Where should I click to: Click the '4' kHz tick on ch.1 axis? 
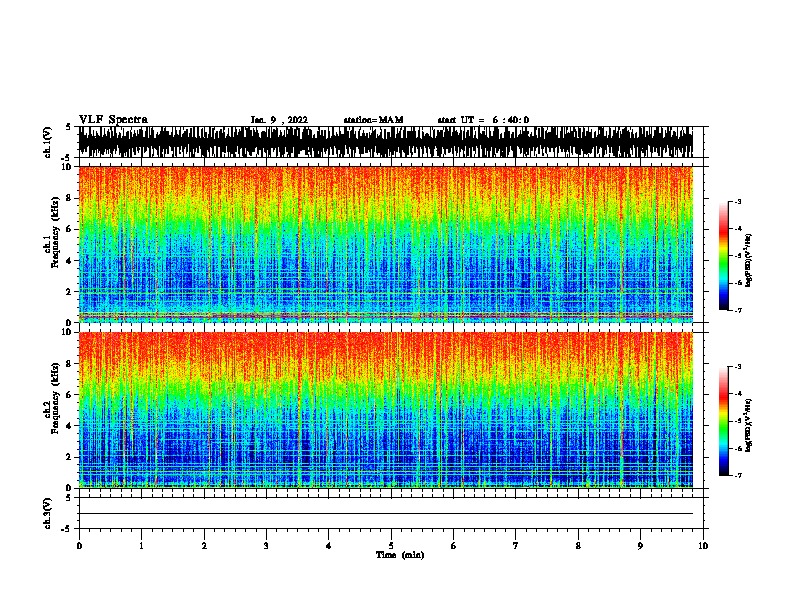pos(69,261)
